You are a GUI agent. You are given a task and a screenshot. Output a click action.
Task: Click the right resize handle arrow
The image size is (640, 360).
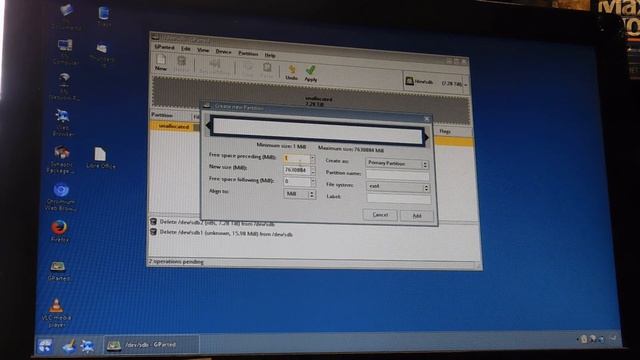[427, 138]
